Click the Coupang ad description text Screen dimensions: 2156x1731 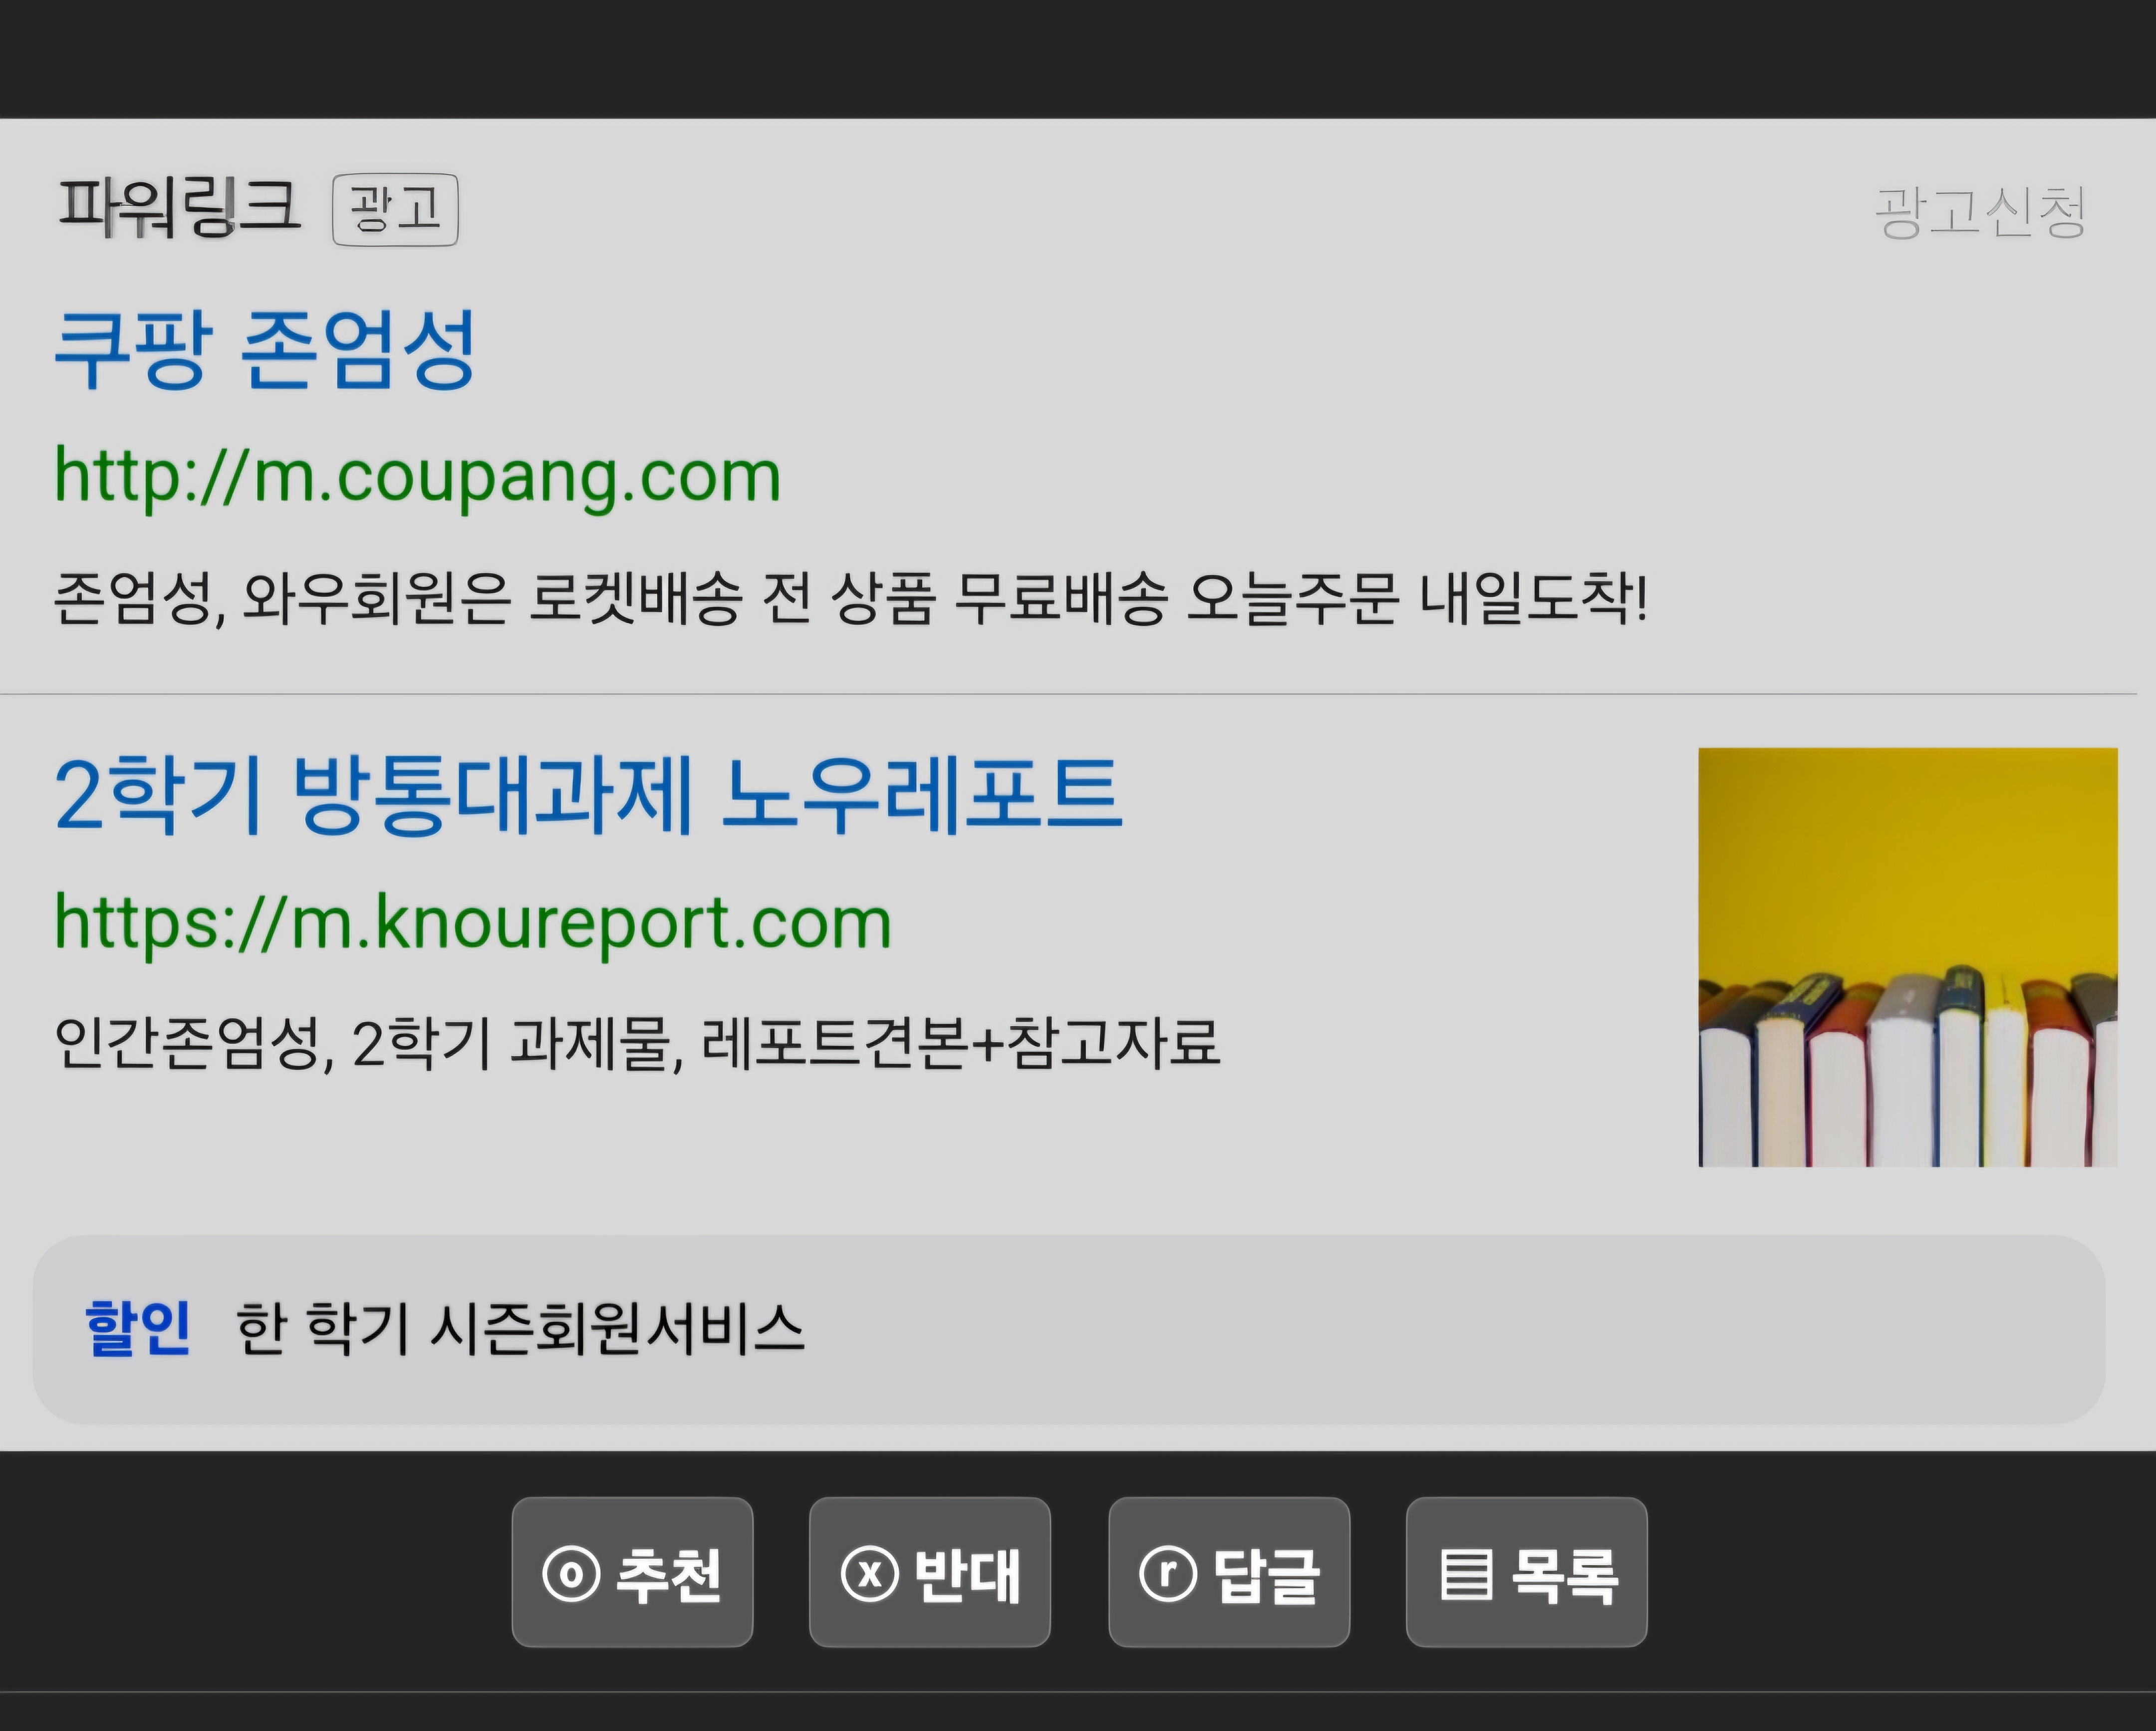(850, 599)
